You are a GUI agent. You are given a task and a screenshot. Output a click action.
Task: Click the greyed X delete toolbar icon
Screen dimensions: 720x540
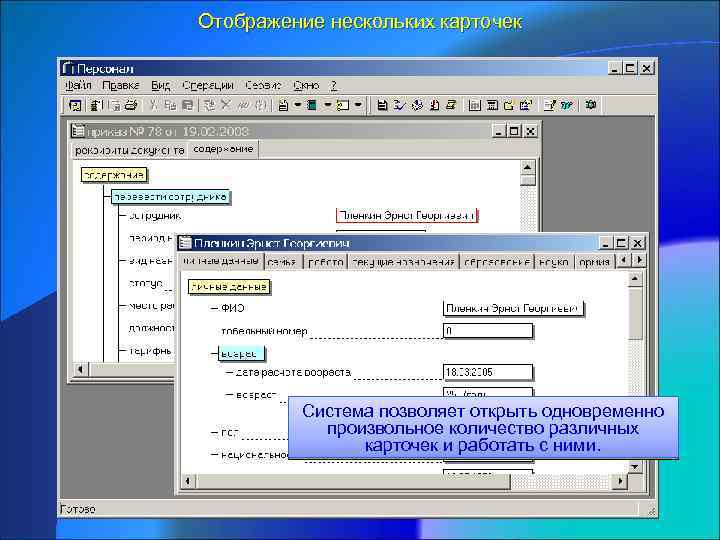(225, 105)
